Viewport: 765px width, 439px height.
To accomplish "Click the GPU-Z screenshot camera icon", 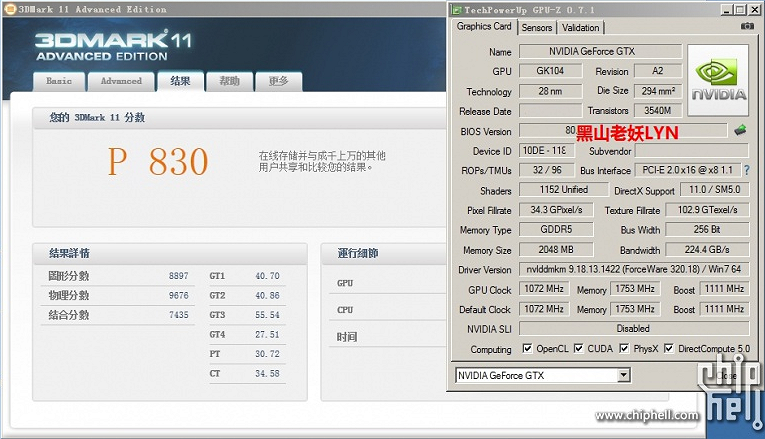I will pos(746,27).
